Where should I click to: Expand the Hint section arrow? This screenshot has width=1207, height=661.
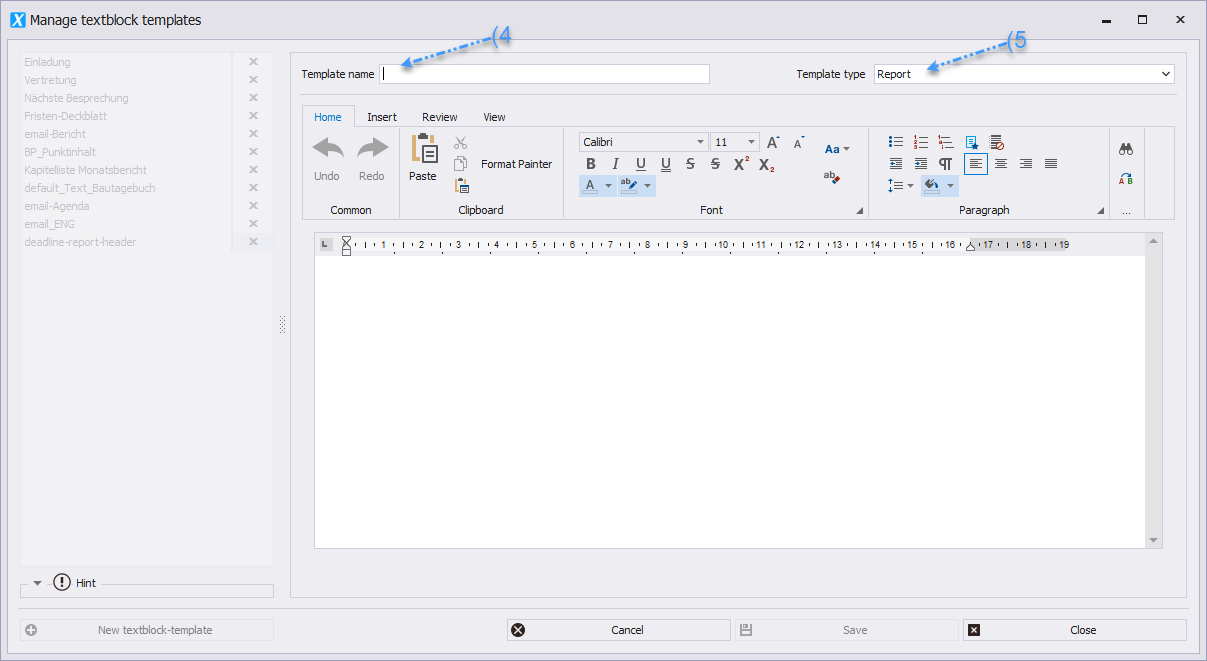click(x=38, y=583)
